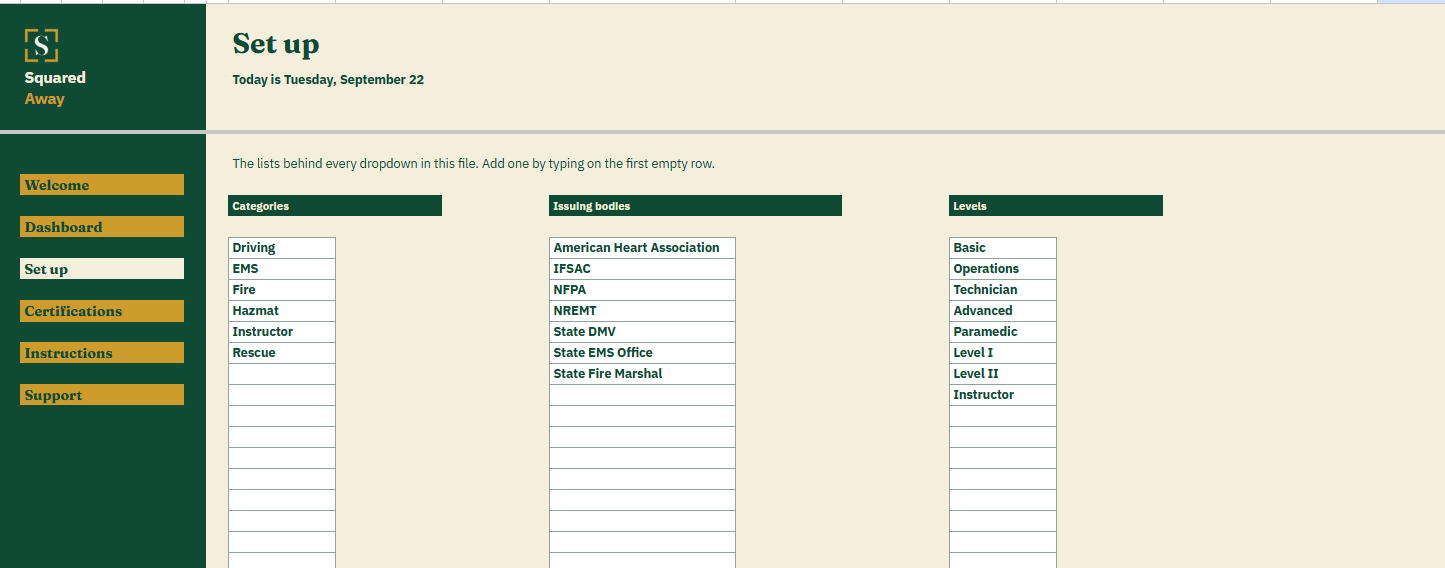The image size is (1445, 568).
Task: Select the Technician level cell
Action: pos(1003,290)
